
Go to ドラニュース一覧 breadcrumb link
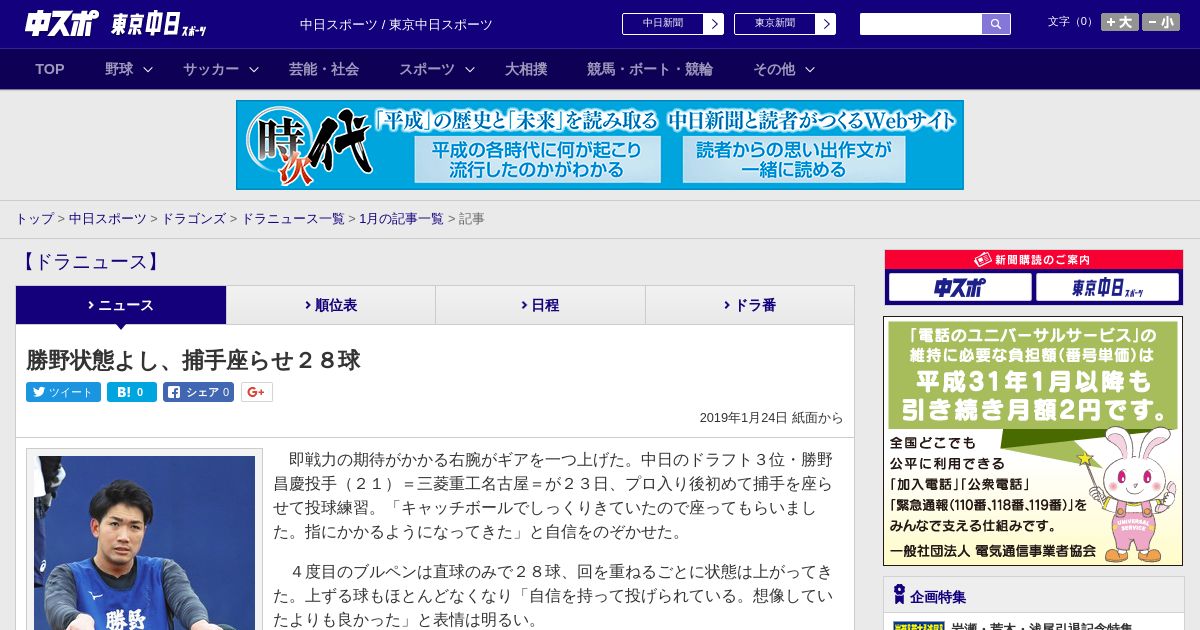point(292,219)
